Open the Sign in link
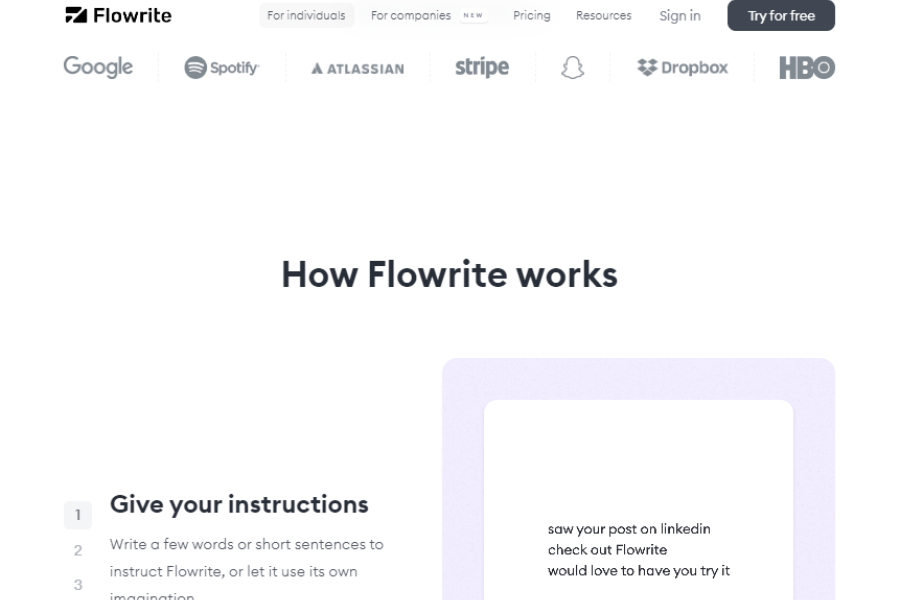Screen dimensions: 900x600 [680, 16]
